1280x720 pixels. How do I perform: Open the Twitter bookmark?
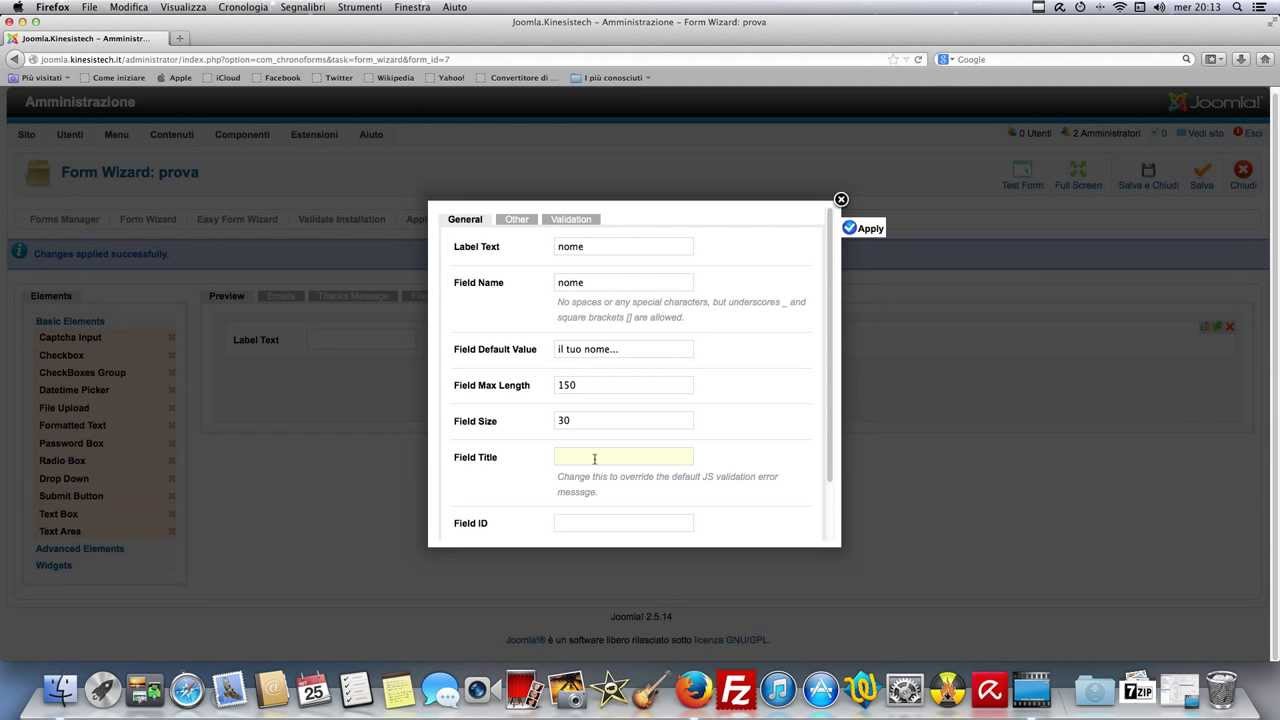point(332,77)
